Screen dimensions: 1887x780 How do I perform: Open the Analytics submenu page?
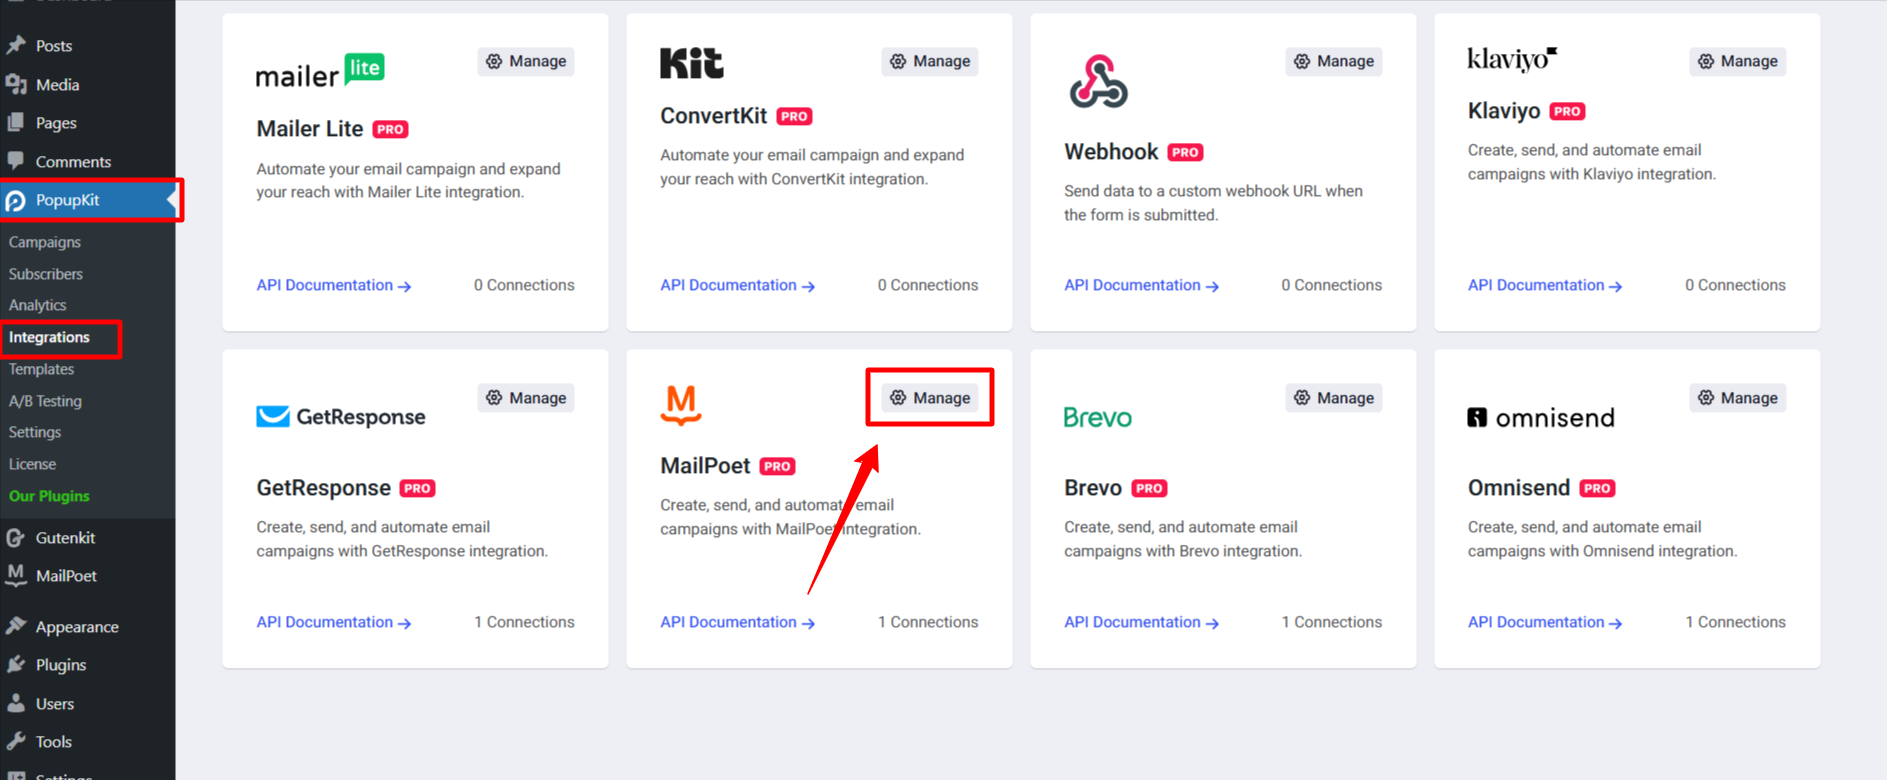38,305
